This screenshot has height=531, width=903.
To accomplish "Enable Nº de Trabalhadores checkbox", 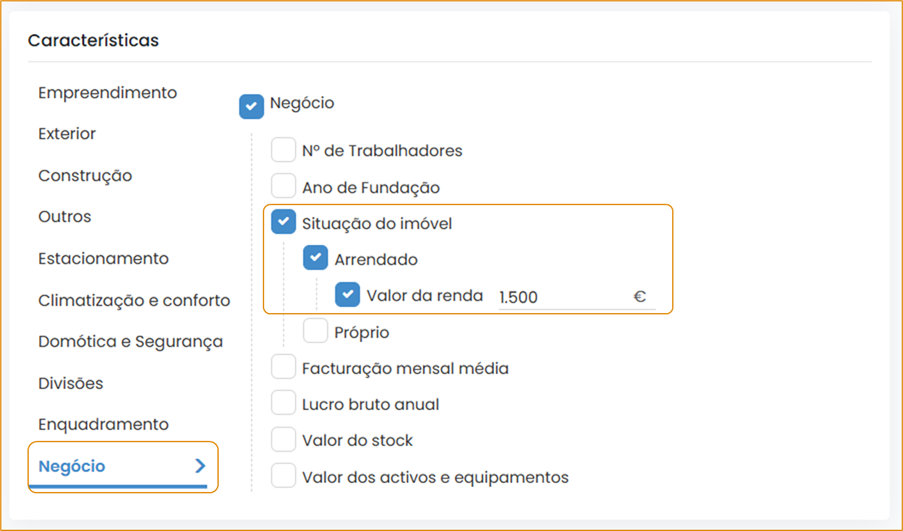I will 284,151.
